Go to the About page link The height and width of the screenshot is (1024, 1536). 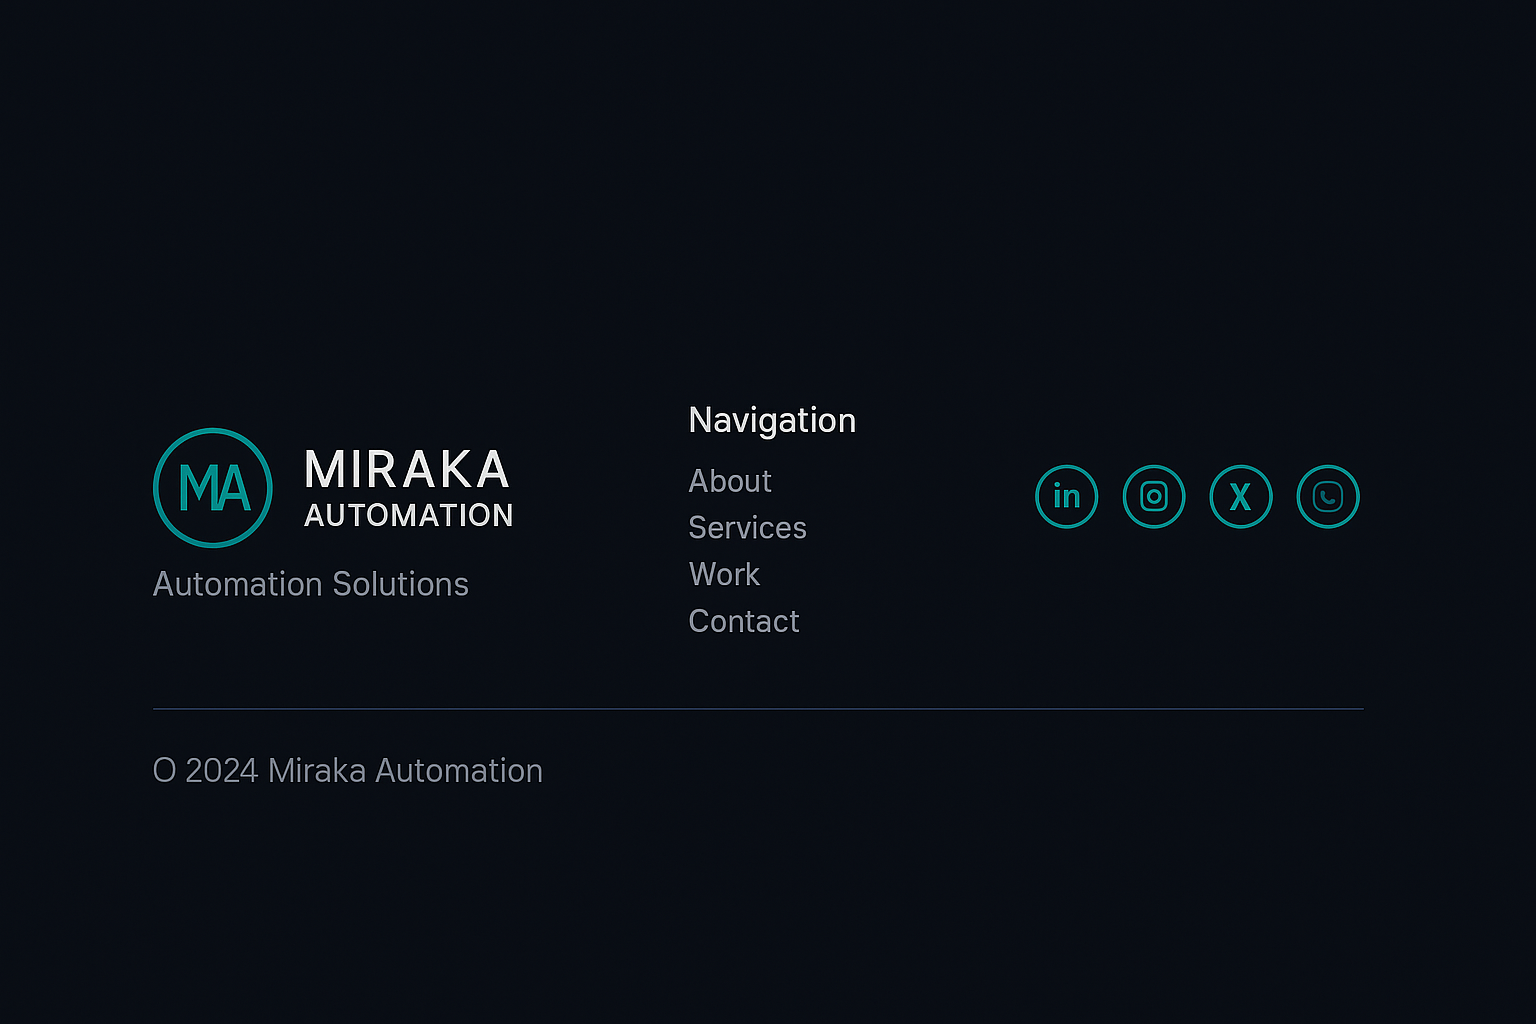[730, 481]
